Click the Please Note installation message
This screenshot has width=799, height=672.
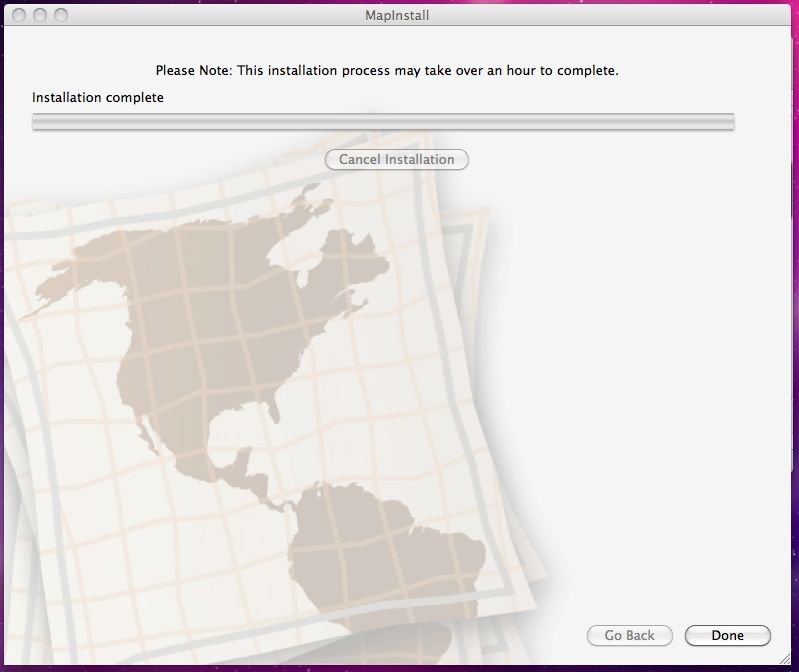[387, 71]
